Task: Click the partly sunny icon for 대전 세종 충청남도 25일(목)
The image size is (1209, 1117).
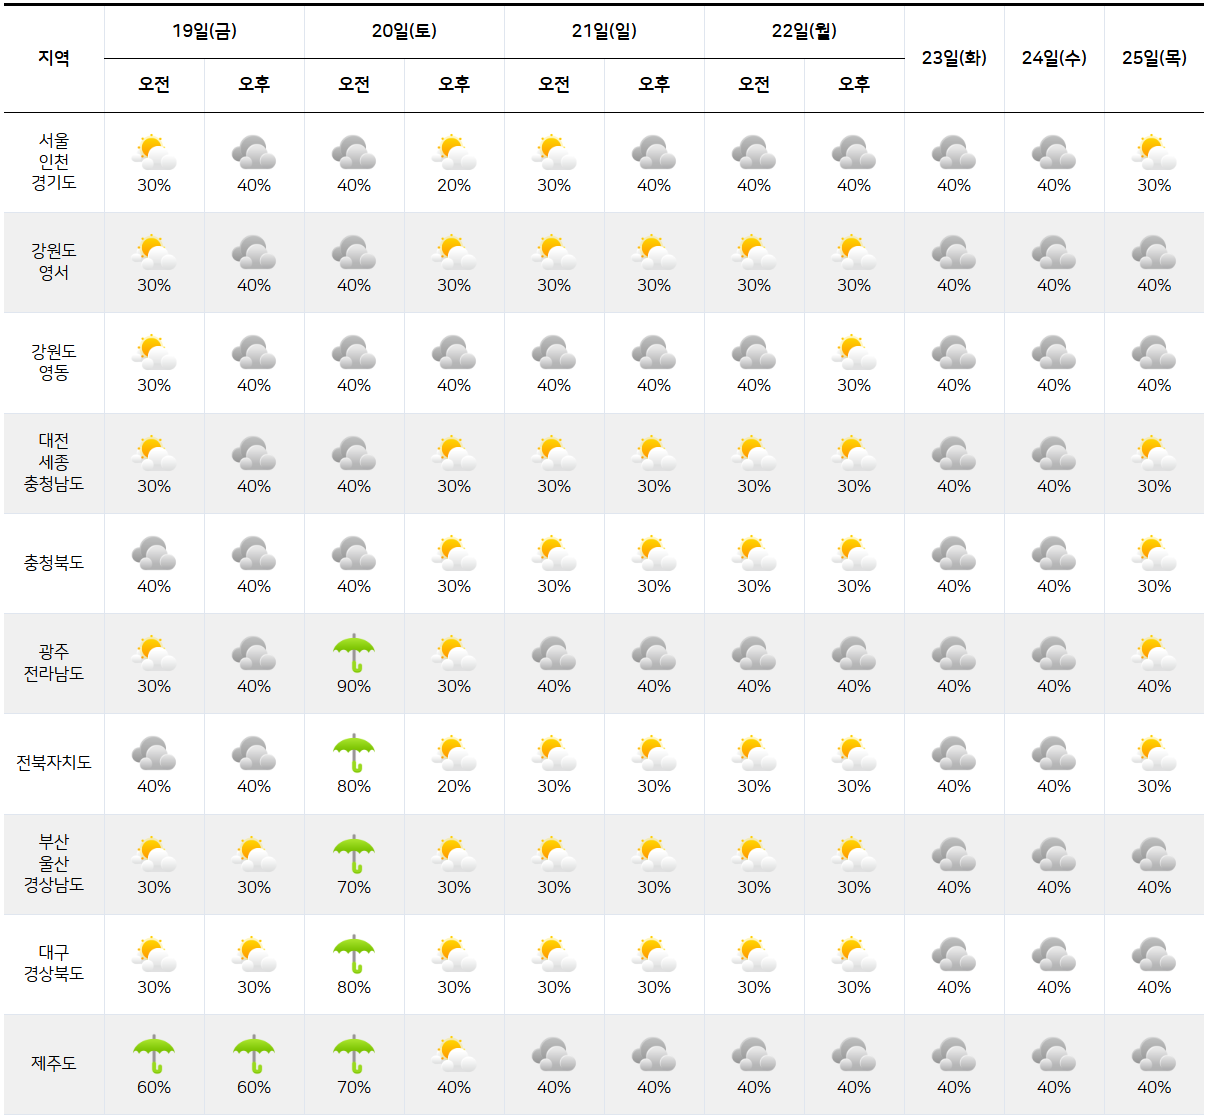Action: point(1154,454)
